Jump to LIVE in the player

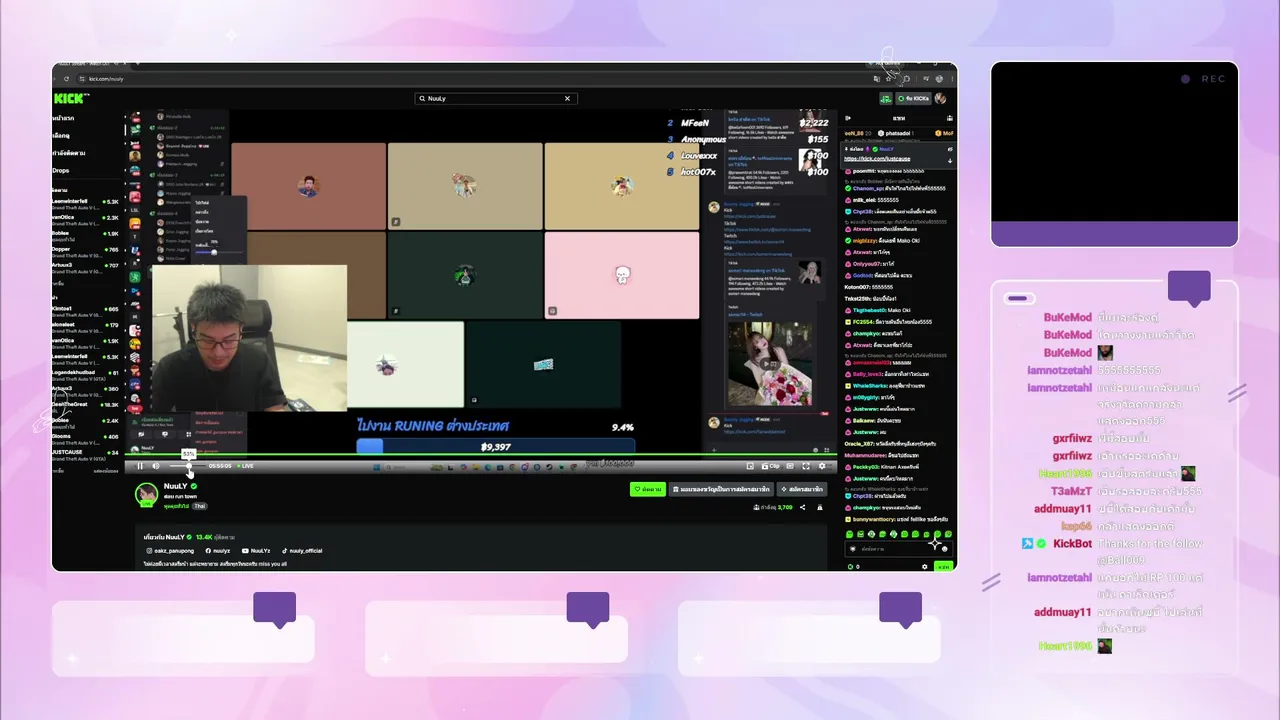[245, 466]
